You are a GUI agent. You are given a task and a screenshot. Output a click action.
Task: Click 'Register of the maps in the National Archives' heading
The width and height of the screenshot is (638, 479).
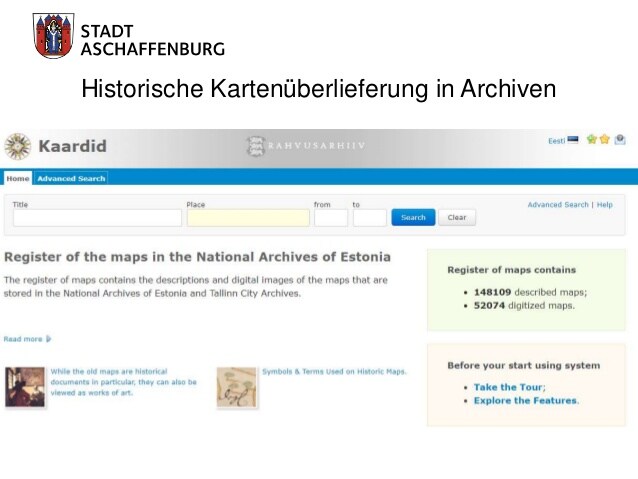[x=197, y=257]
